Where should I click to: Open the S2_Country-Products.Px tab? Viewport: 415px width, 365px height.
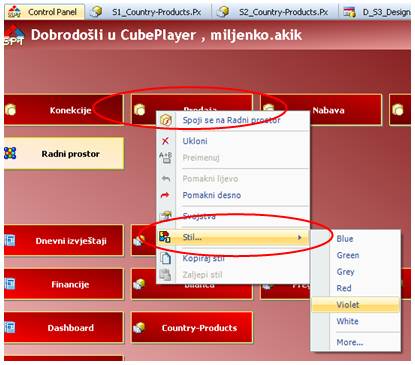275,12
